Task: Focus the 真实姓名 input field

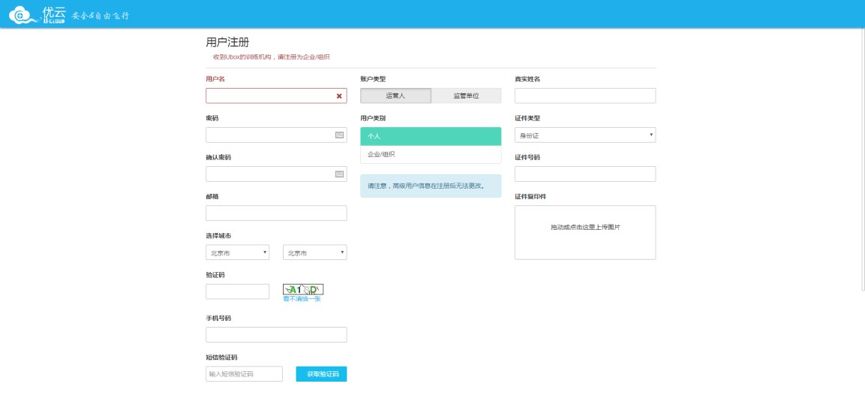Action: pos(585,96)
